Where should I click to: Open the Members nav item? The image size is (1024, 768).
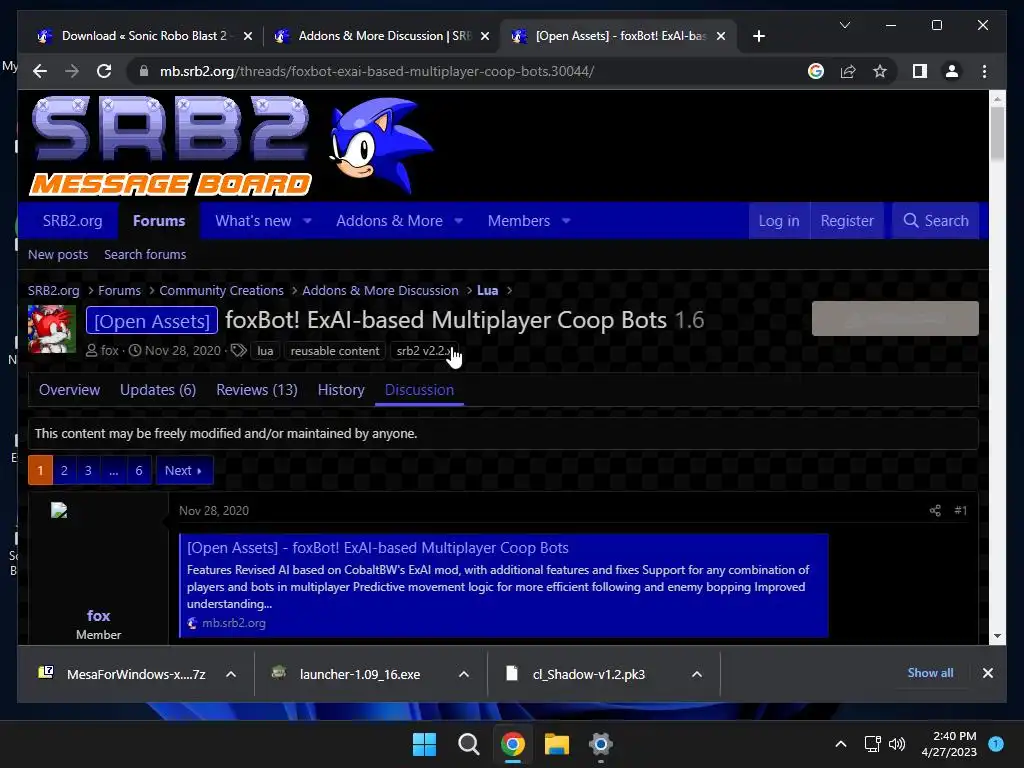coord(519,221)
